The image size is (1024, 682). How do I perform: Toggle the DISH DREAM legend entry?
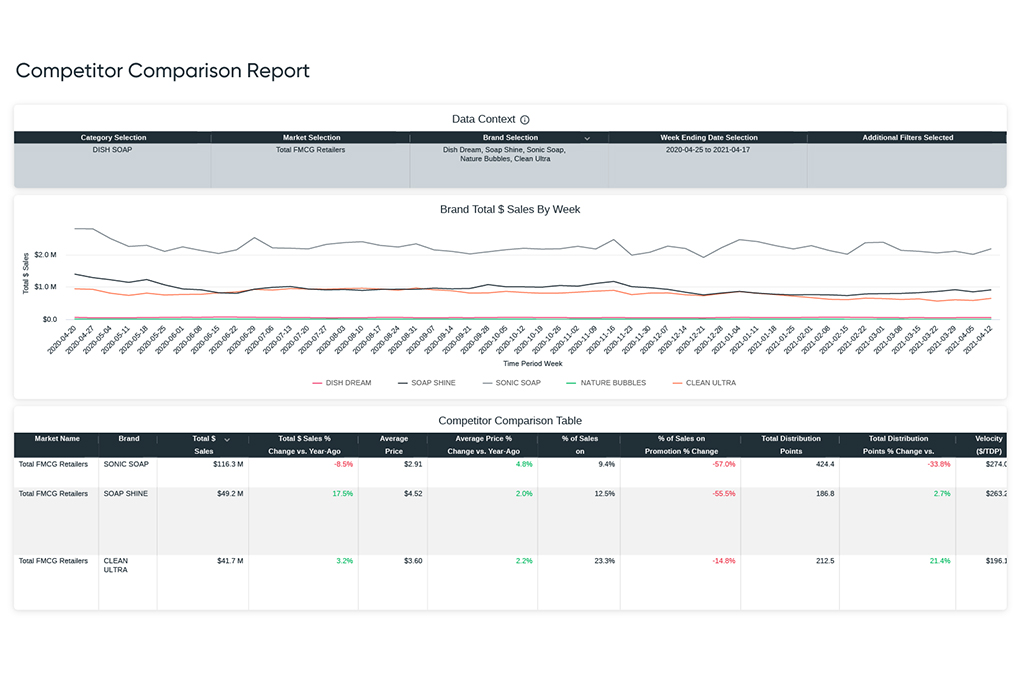[342, 383]
